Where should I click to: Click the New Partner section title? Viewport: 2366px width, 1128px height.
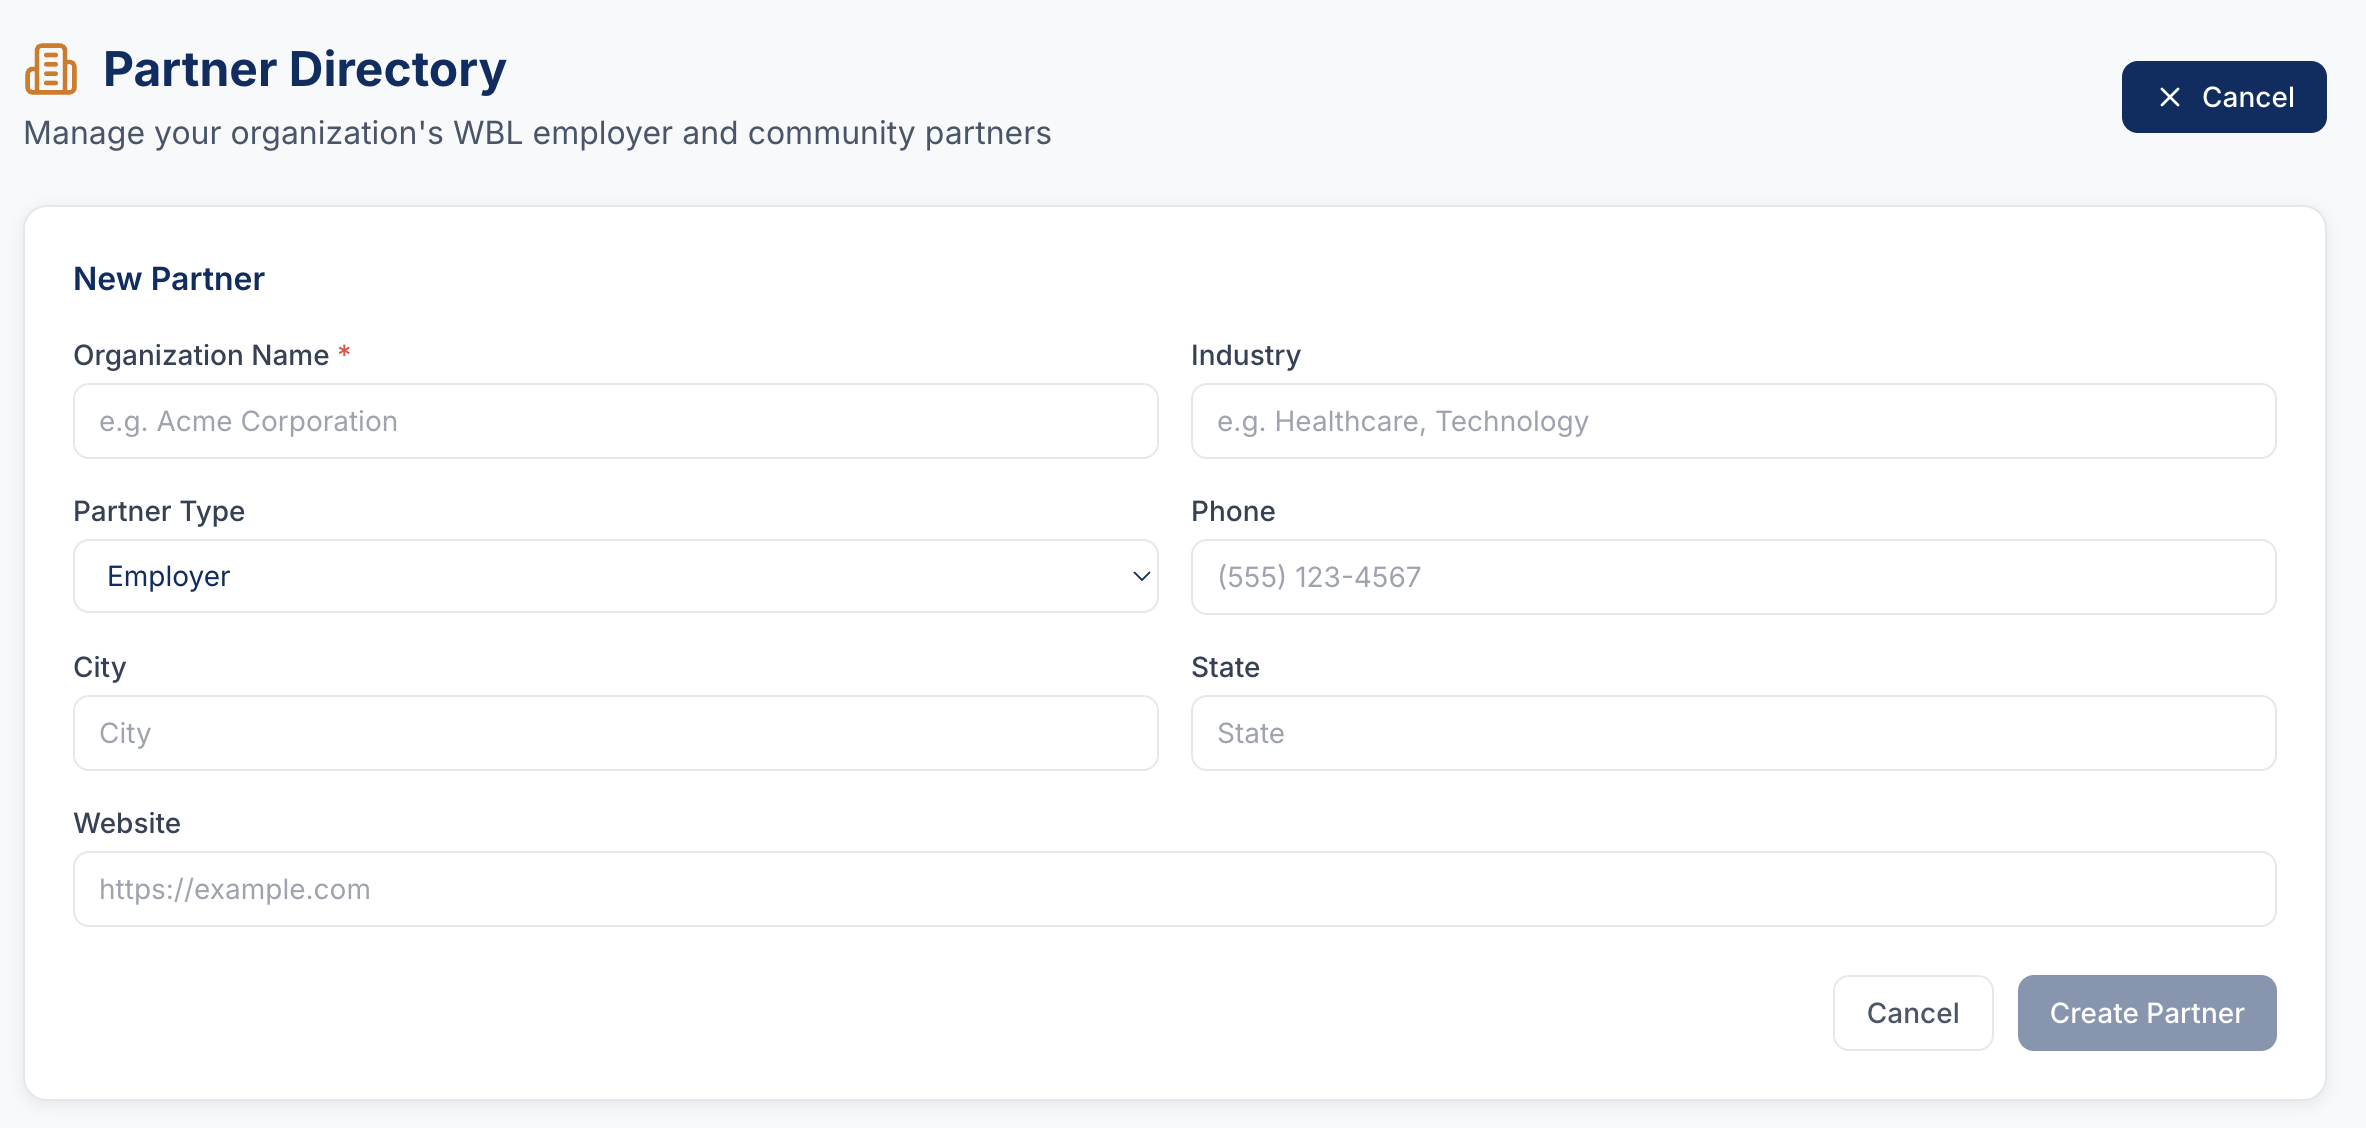coord(168,278)
